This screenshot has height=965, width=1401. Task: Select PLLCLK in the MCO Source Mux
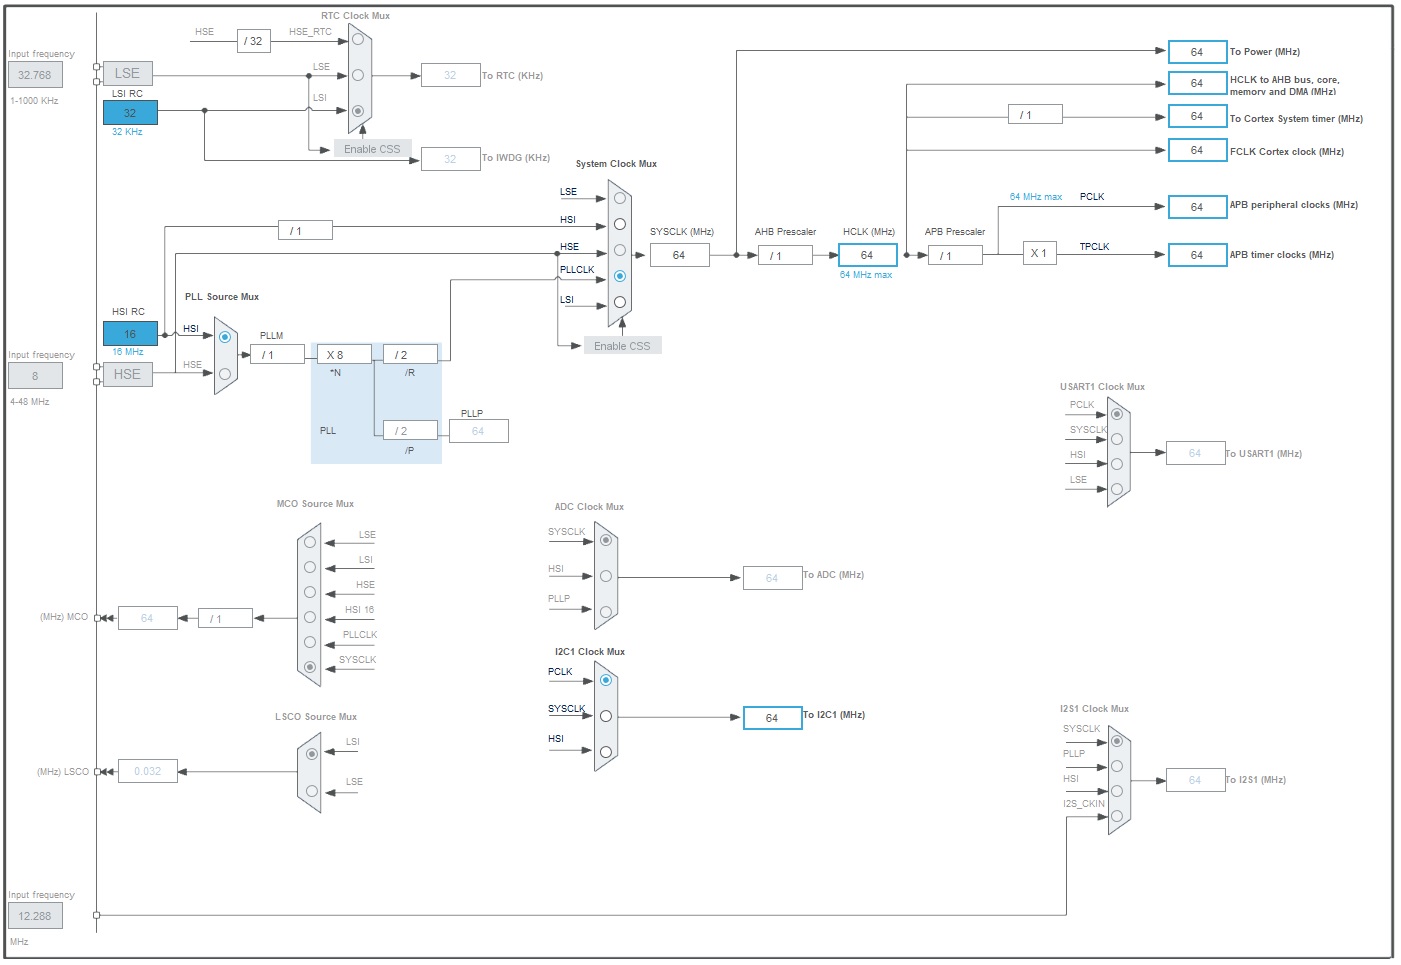click(310, 642)
